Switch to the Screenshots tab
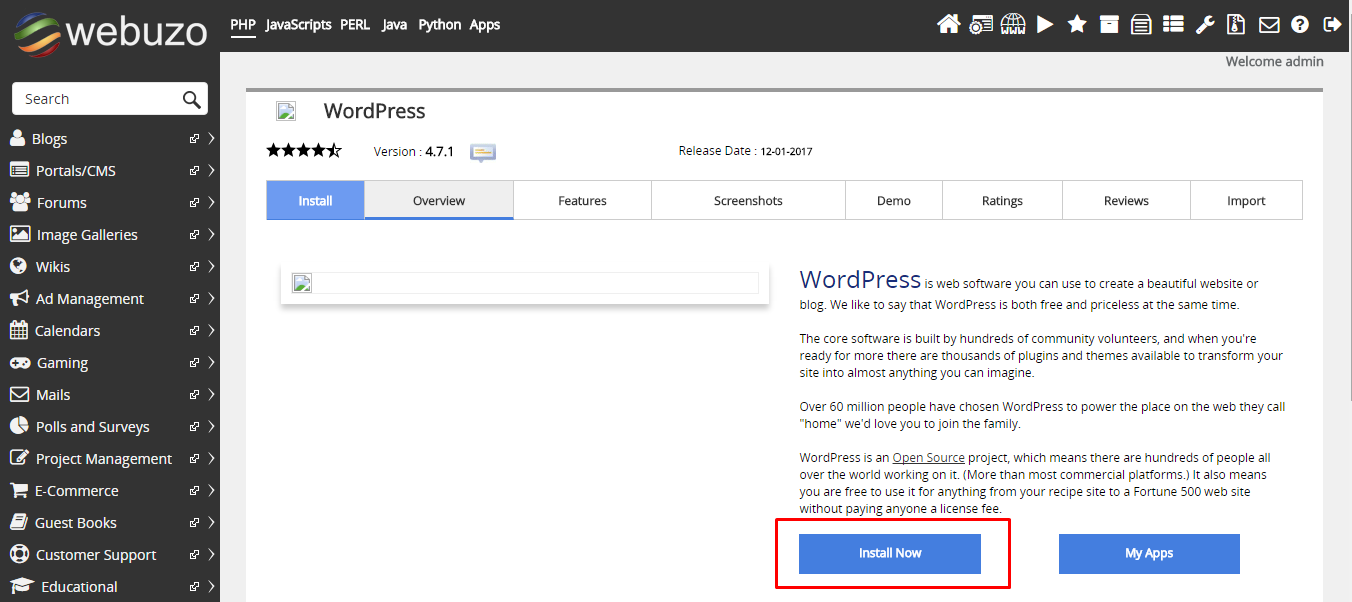Screen dimensions: 1352x602 coord(747,200)
